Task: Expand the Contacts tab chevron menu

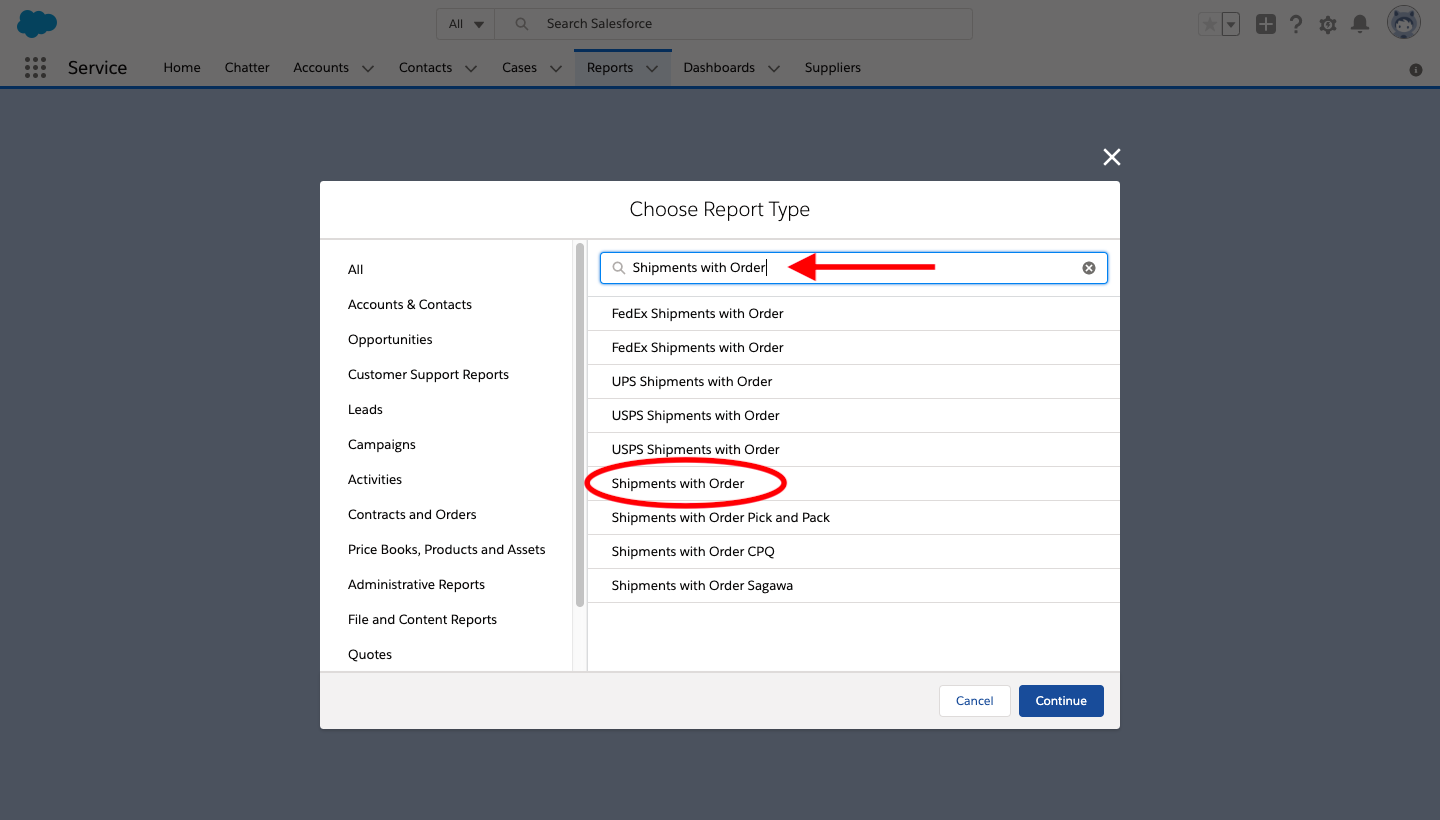Action: click(471, 68)
